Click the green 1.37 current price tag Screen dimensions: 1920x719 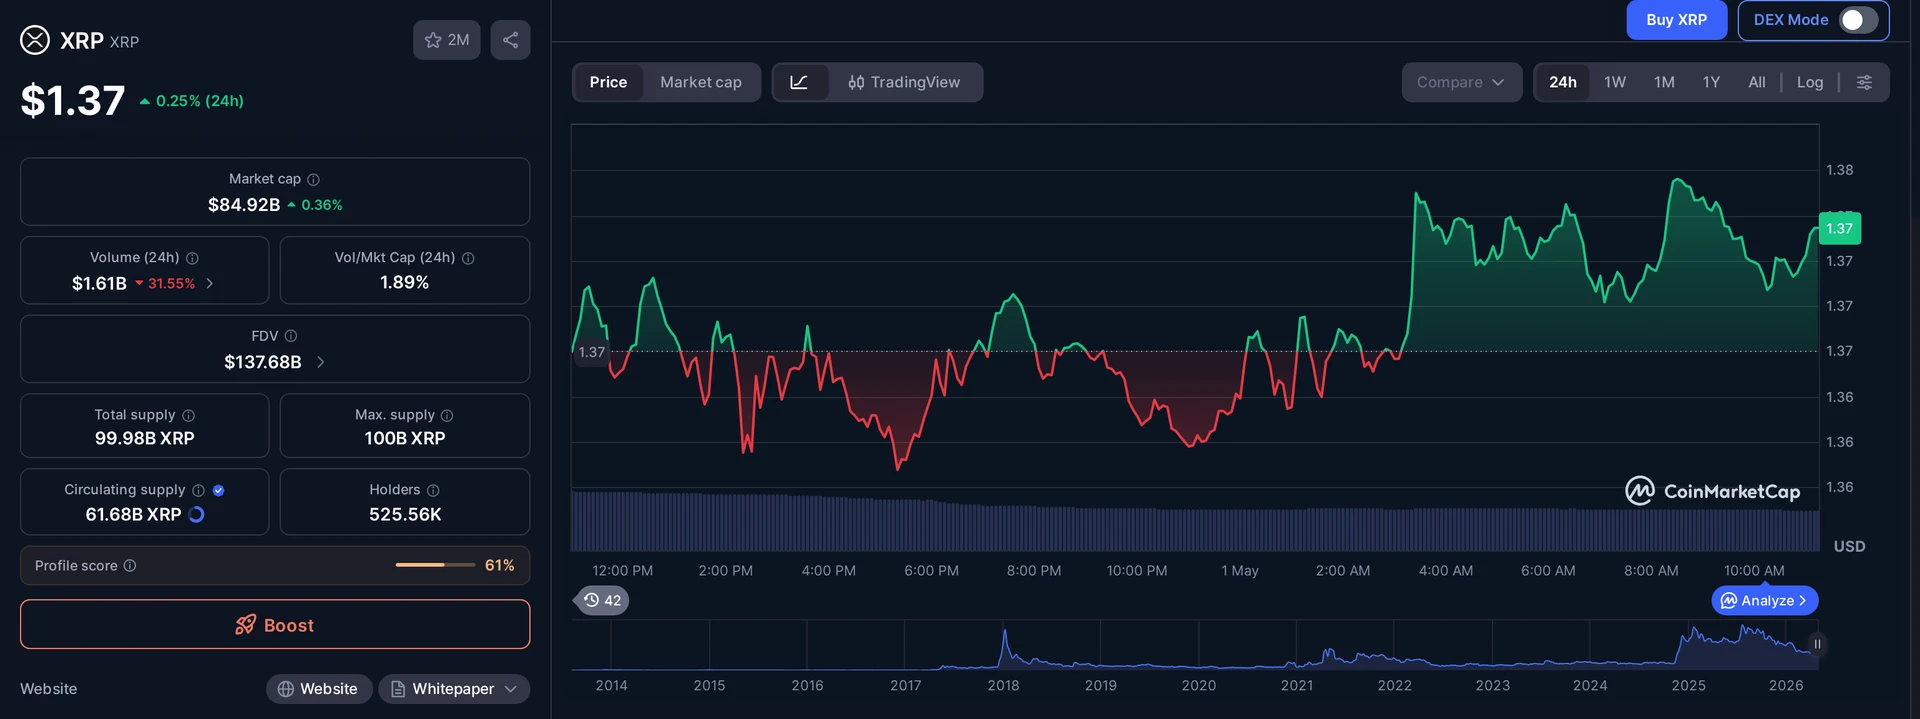pyautogui.click(x=1839, y=228)
